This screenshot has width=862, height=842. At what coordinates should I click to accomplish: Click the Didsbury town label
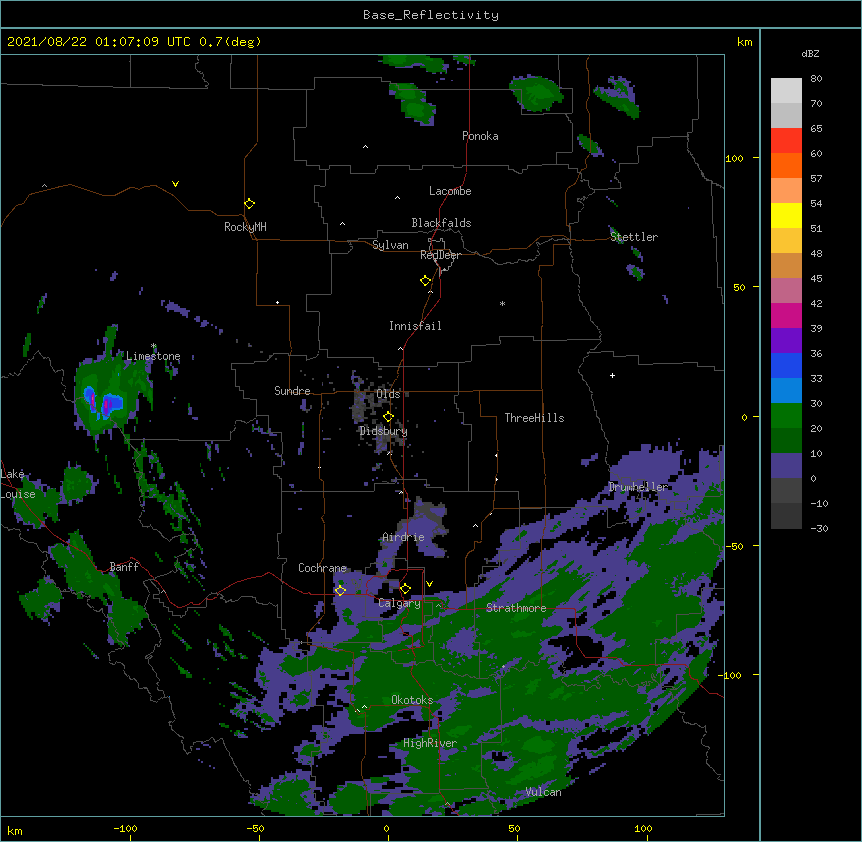tap(383, 431)
